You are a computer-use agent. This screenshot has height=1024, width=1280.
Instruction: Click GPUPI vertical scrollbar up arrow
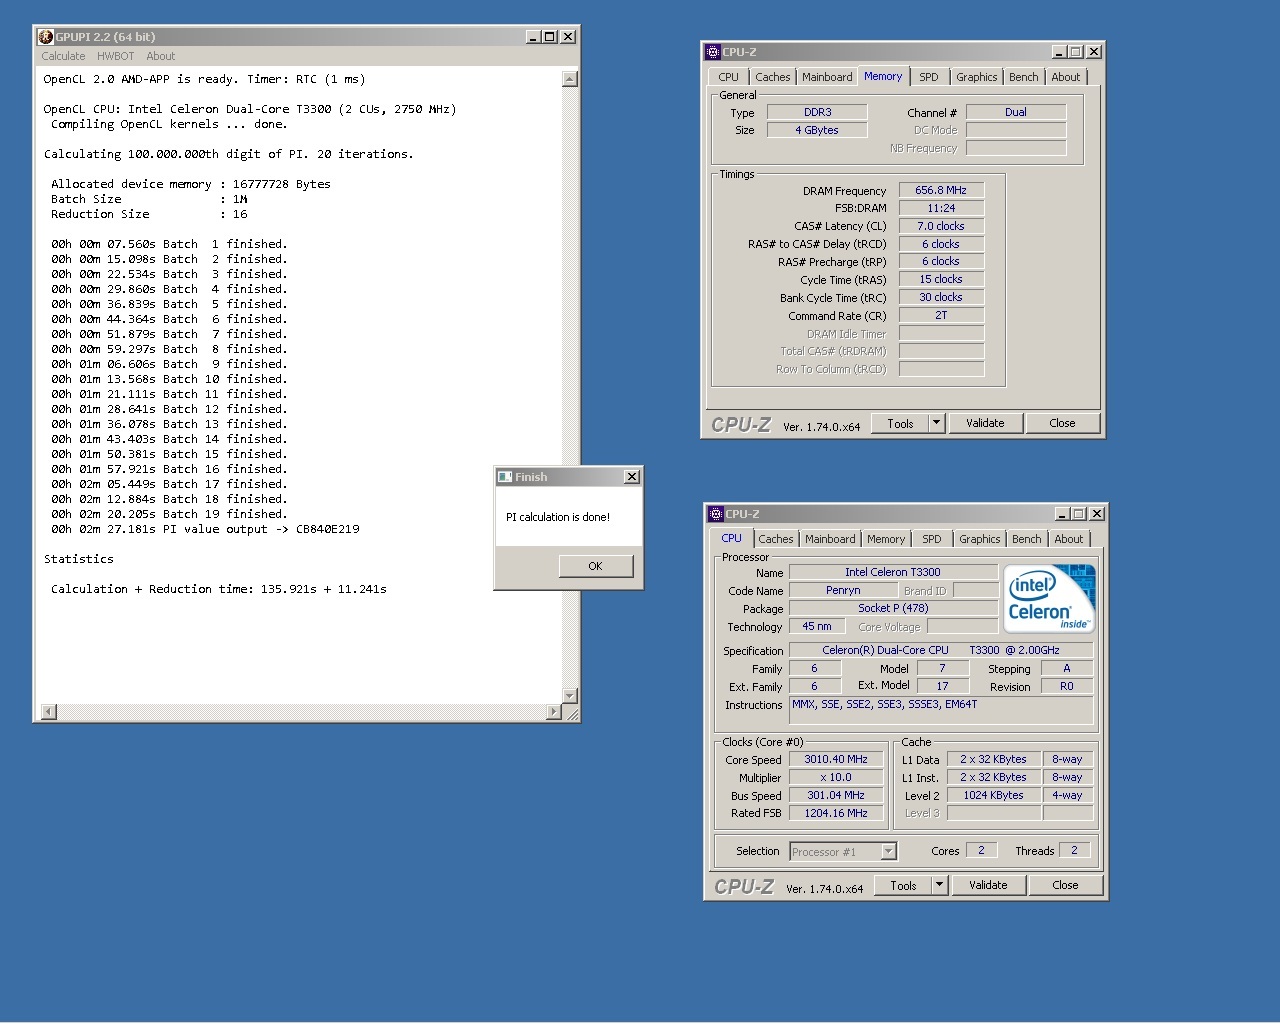(x=570, y=79)
